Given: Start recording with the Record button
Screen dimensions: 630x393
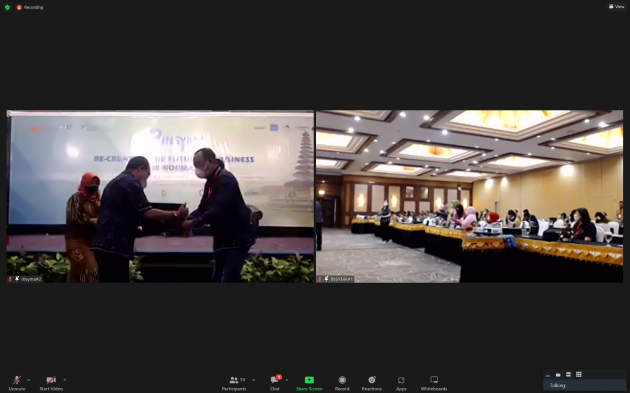Looking at the screenshot, I should pyautogui.click(x=342, y=383).
